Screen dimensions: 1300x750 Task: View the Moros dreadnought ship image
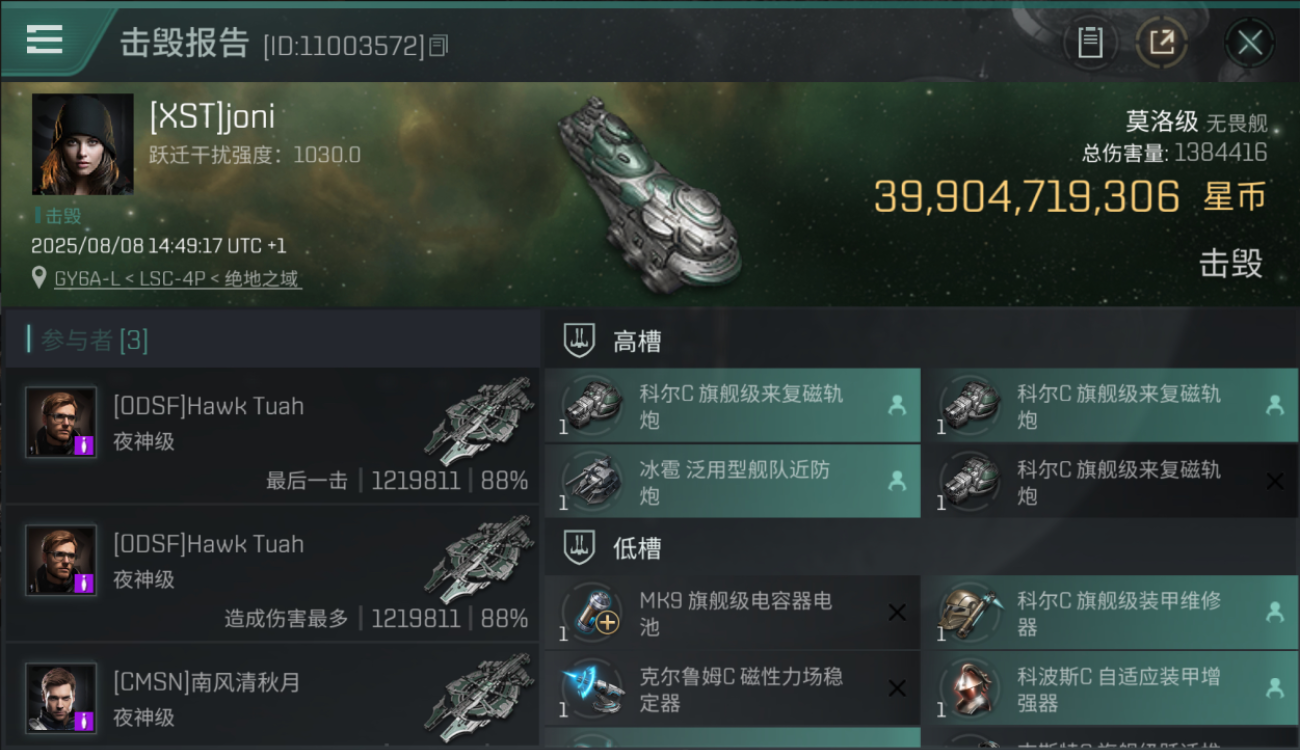coord(650,195)
